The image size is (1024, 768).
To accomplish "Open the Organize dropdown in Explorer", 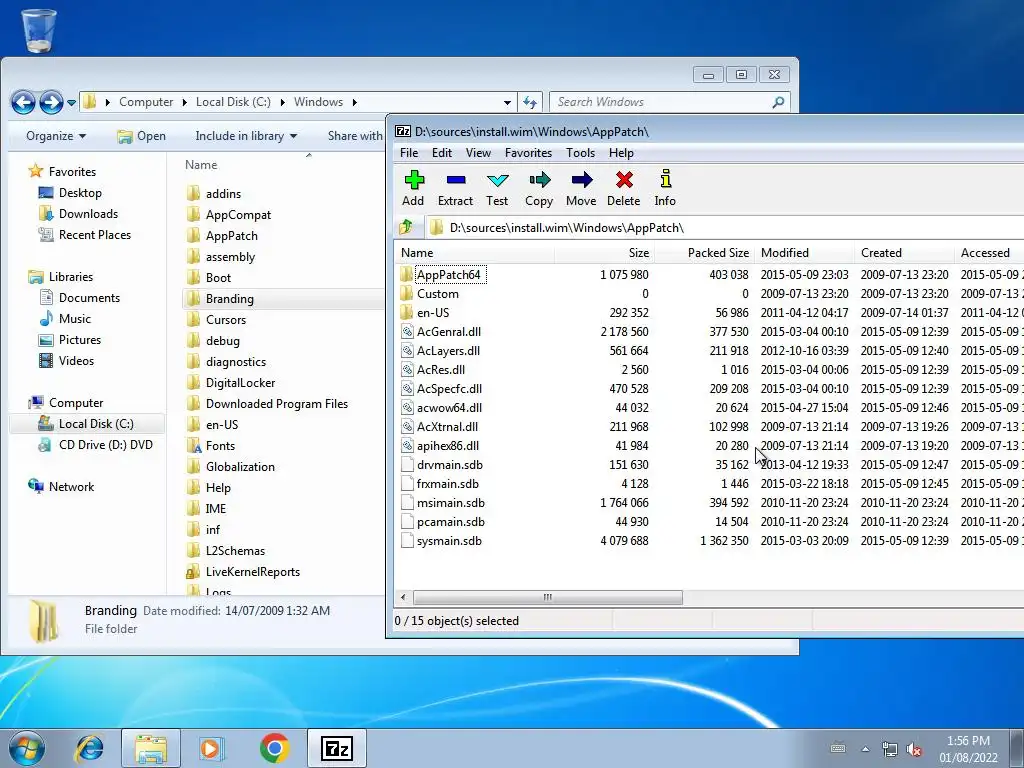I will pyautogui.click(x=56, y=136).
